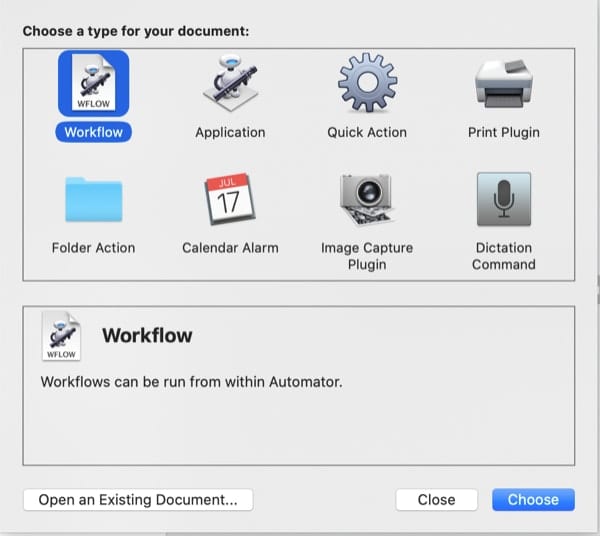Select the Folder Action blue folder icon

(93, 201)
